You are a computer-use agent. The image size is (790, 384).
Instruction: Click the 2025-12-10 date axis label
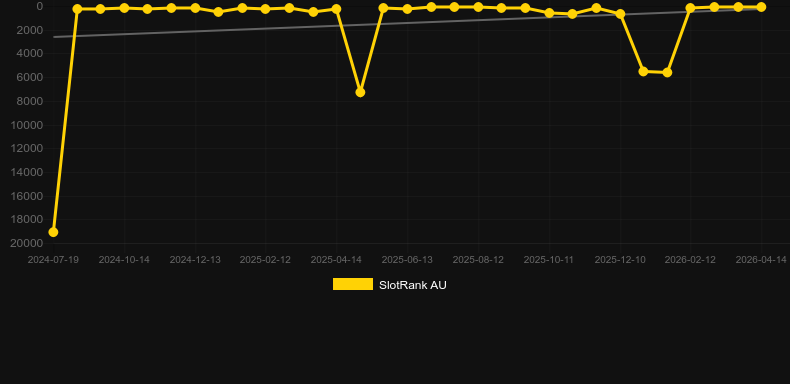coord(620,260)
